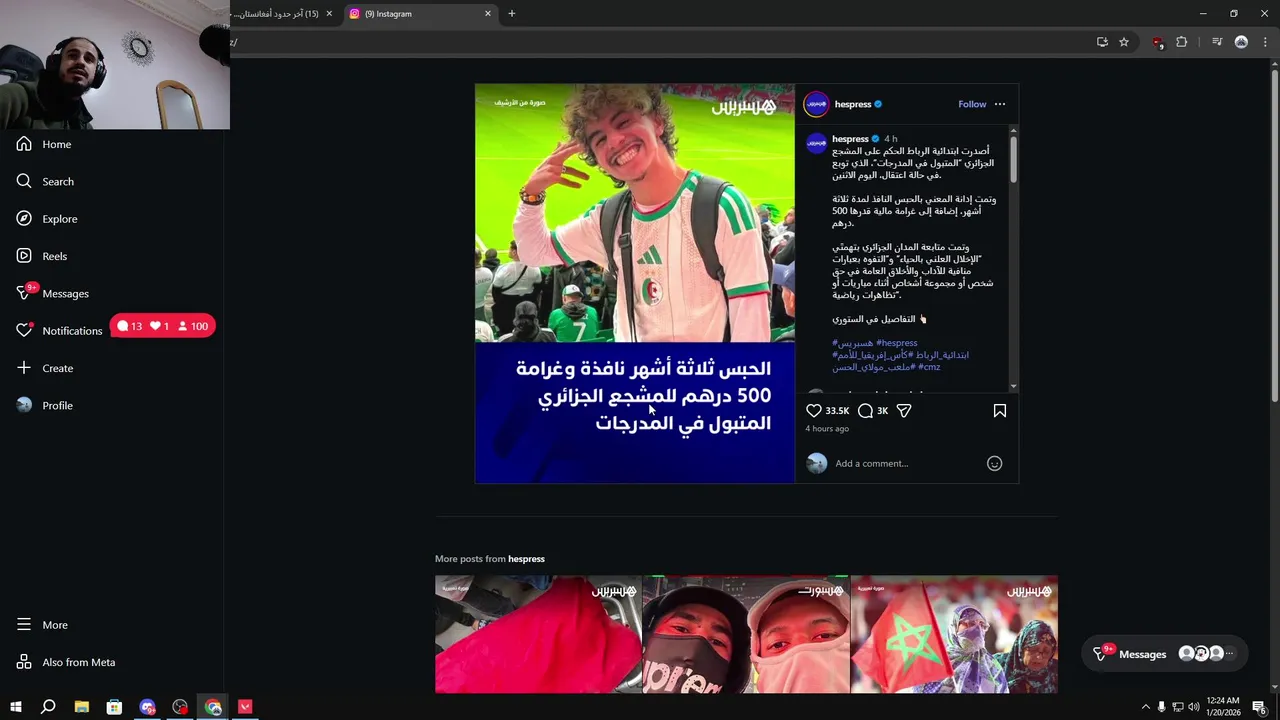The height and width of the screenshot is (720, 1280).
Task: Open Messages in the left sidebar
Action: (x=52, y=293)
